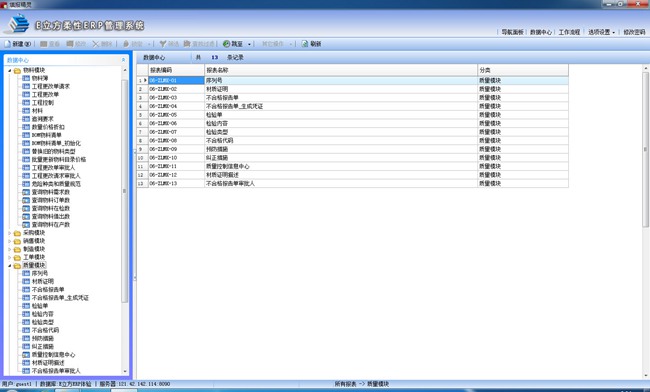This screenshot has height=392, width=650.
Task: Click the 检验单 cell in table row 5
Action: (341, 115)
